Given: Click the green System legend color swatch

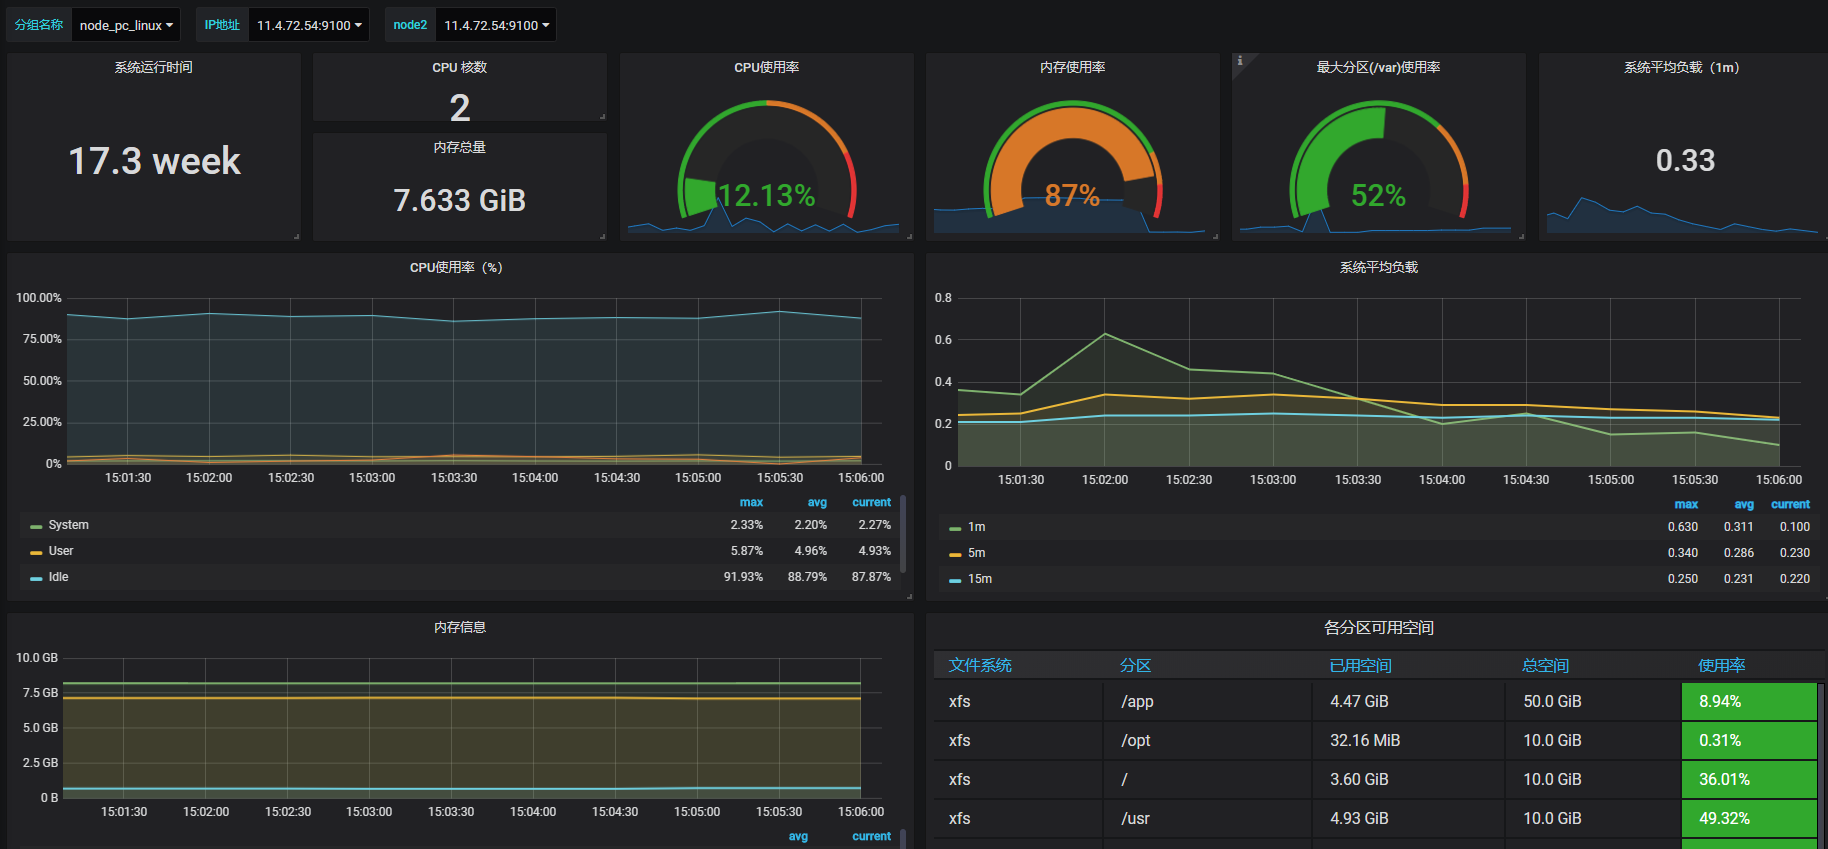Looking at the screenshot, I should pyautogui.click(x=36, y=526).
